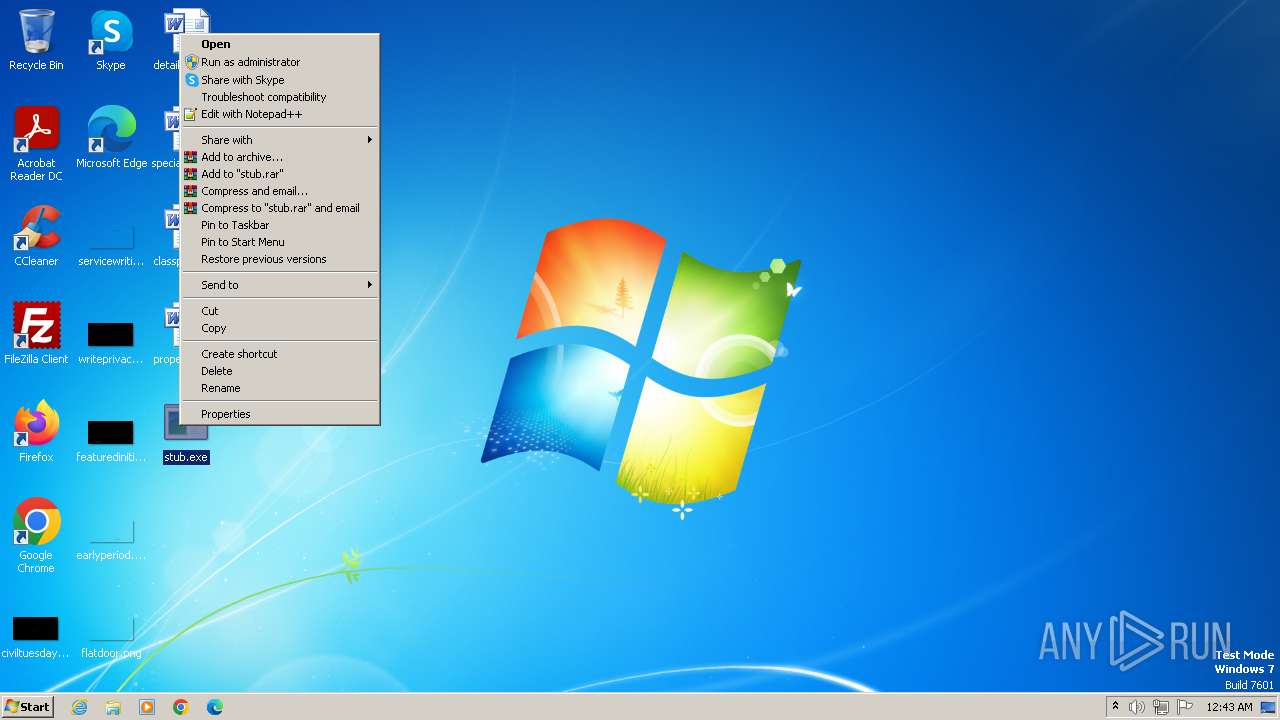
Task: Click the network tray icon
Action: 1161,707
